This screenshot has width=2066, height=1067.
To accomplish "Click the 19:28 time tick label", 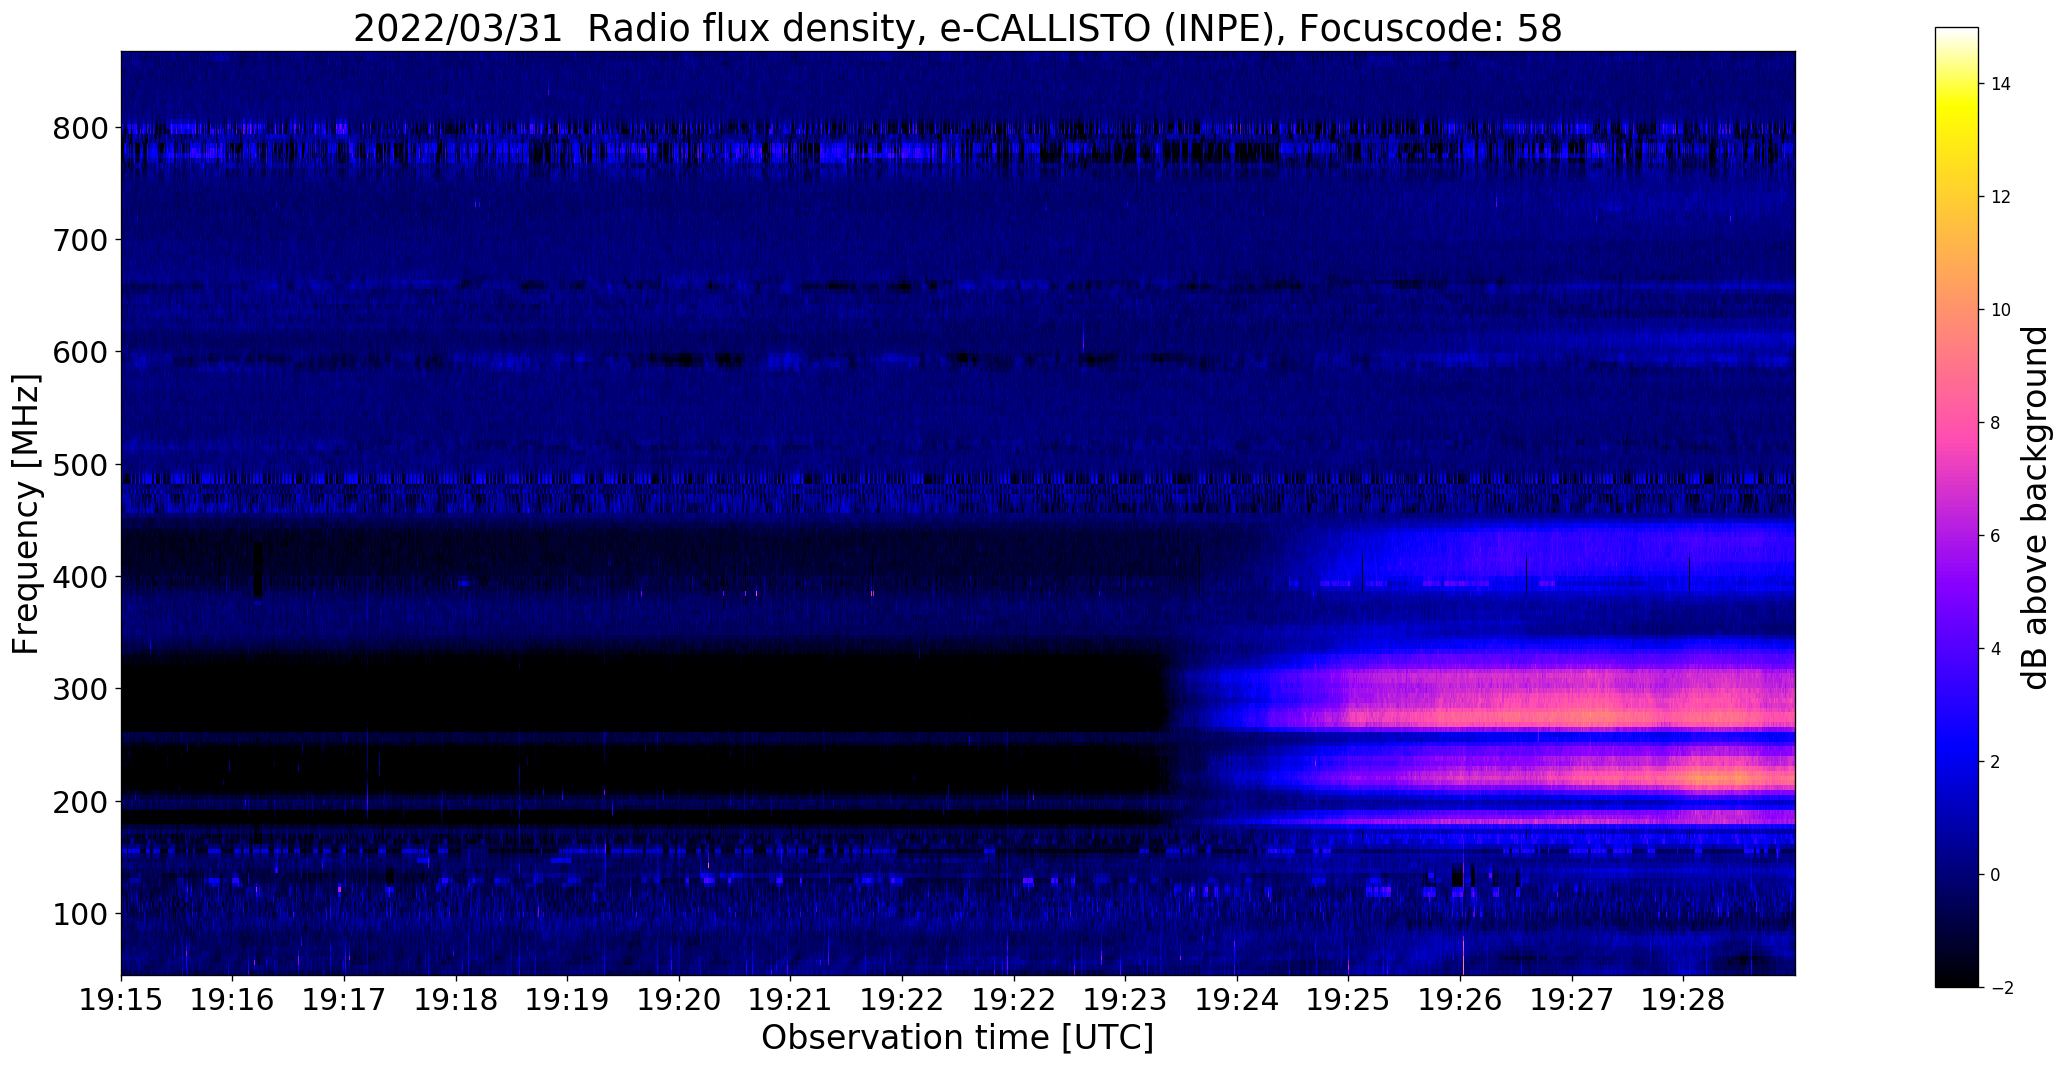I will pyautogui.click(x=1683, y=1001).
